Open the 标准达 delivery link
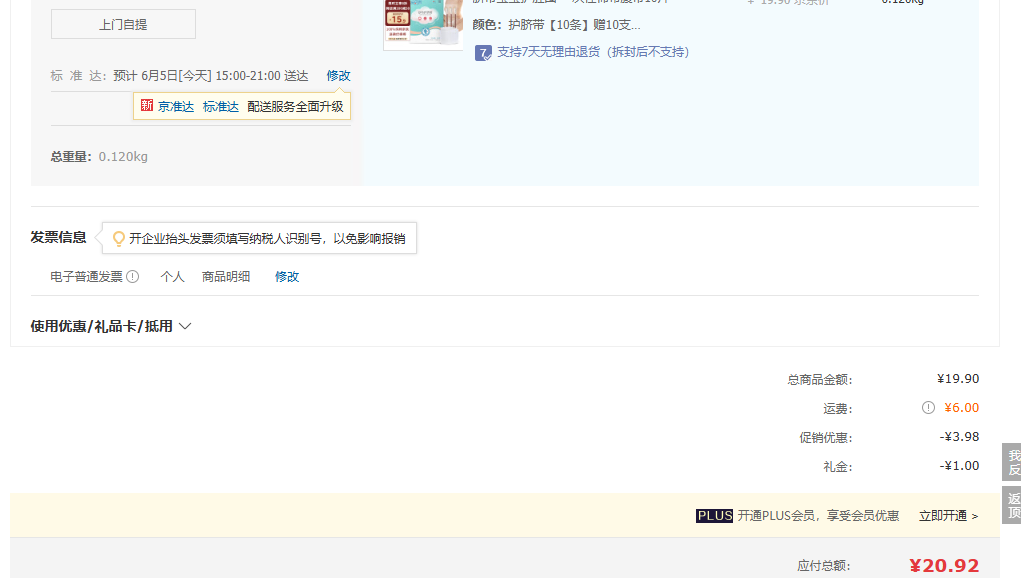Image resolution: width=1021 pixels, height=578 pixels. tap(221, 107)
